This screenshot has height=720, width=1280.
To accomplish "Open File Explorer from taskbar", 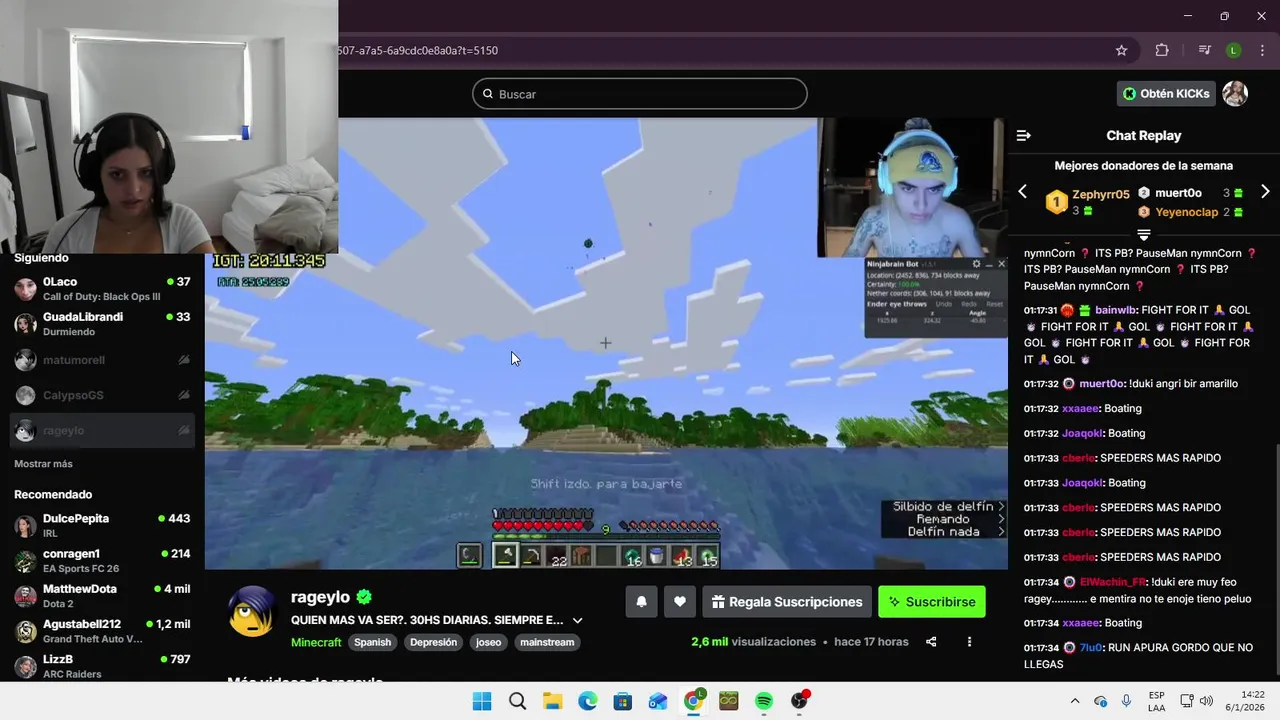I will click(x=552, y=701).
